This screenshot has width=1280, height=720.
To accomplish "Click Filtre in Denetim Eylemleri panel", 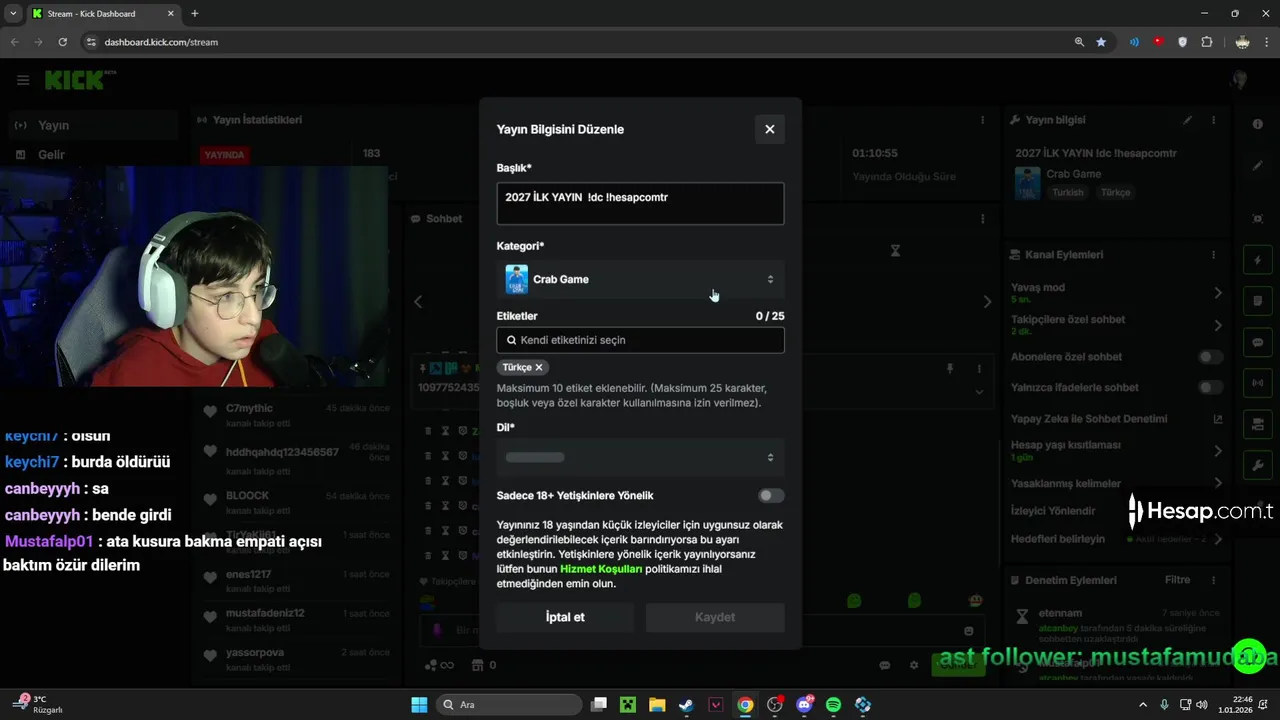I will (1177, 580).
